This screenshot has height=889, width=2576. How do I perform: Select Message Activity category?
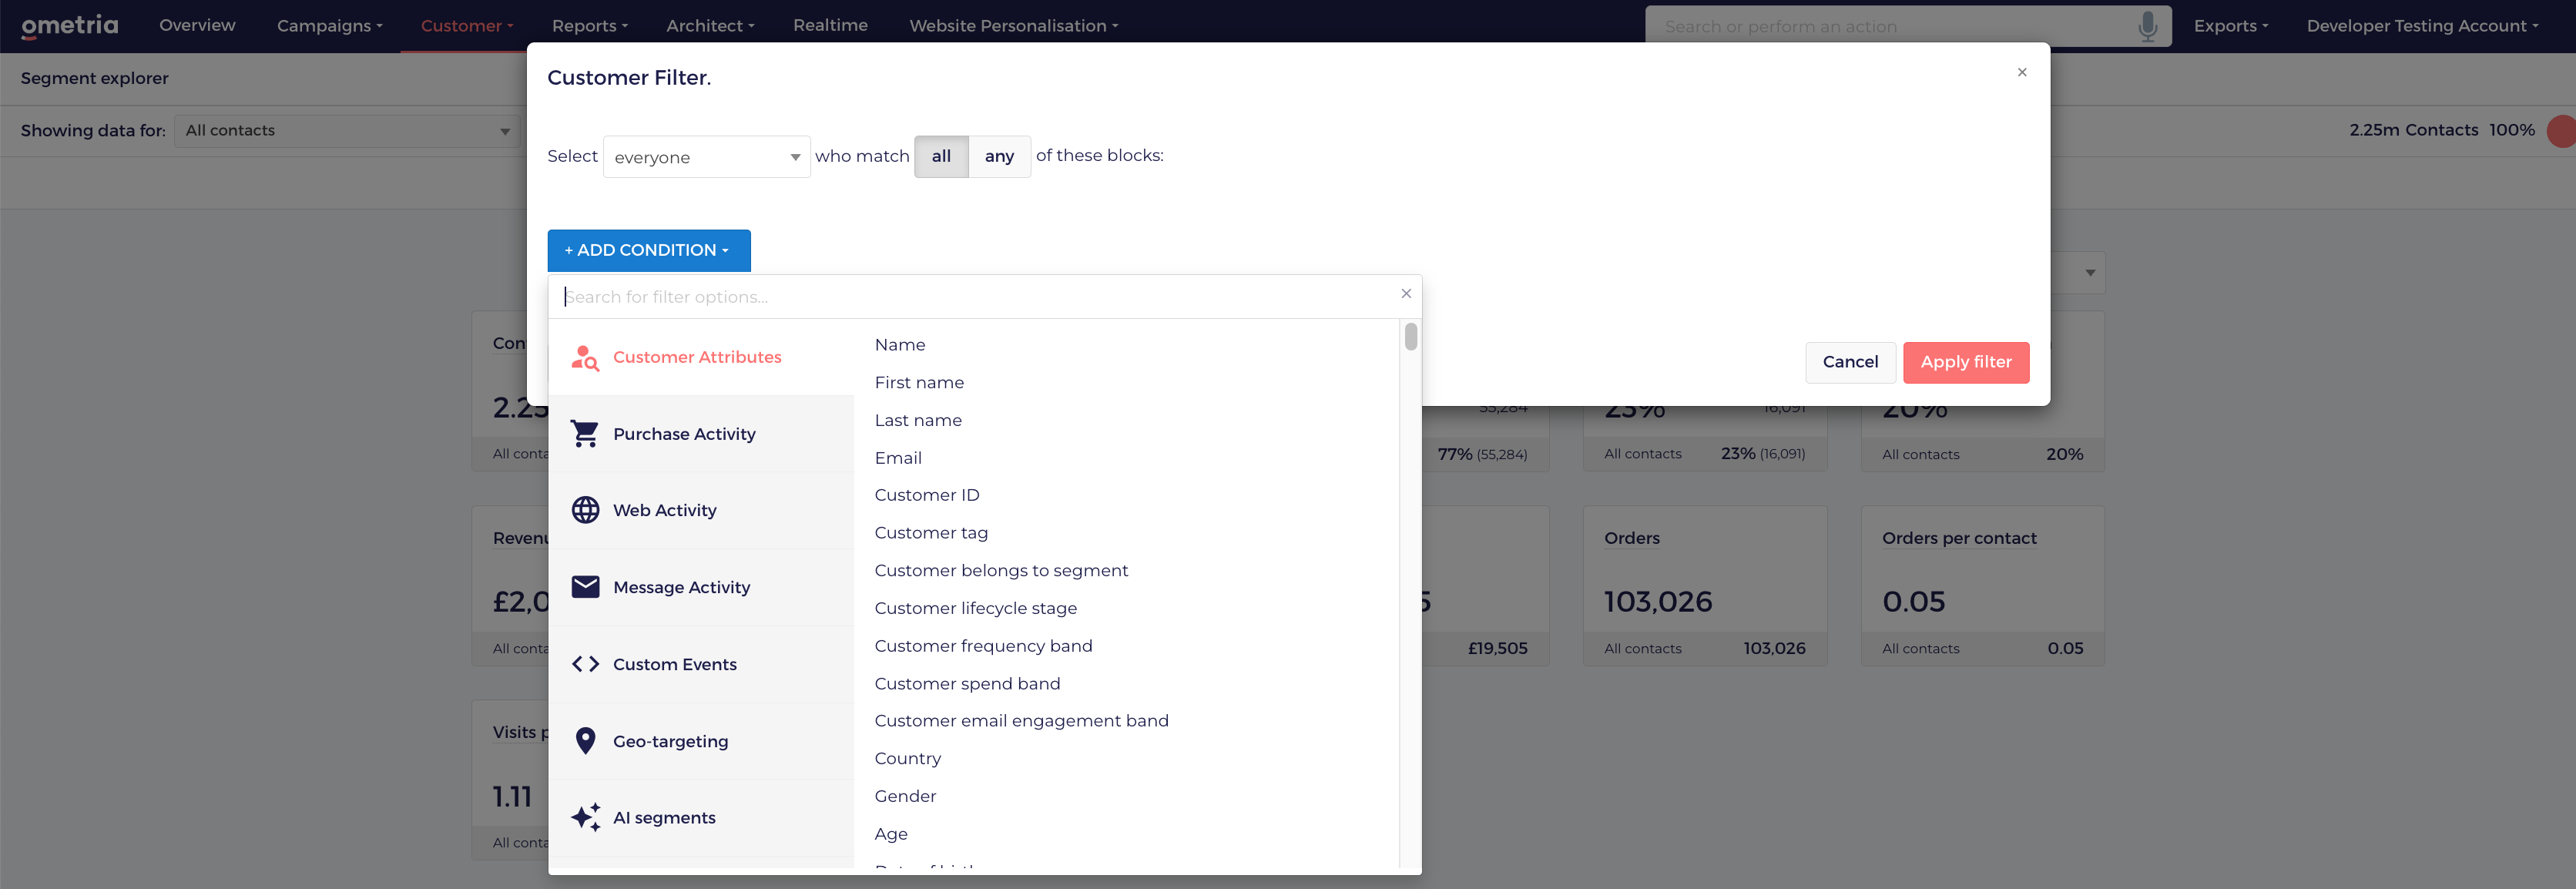tap(701, 587)
